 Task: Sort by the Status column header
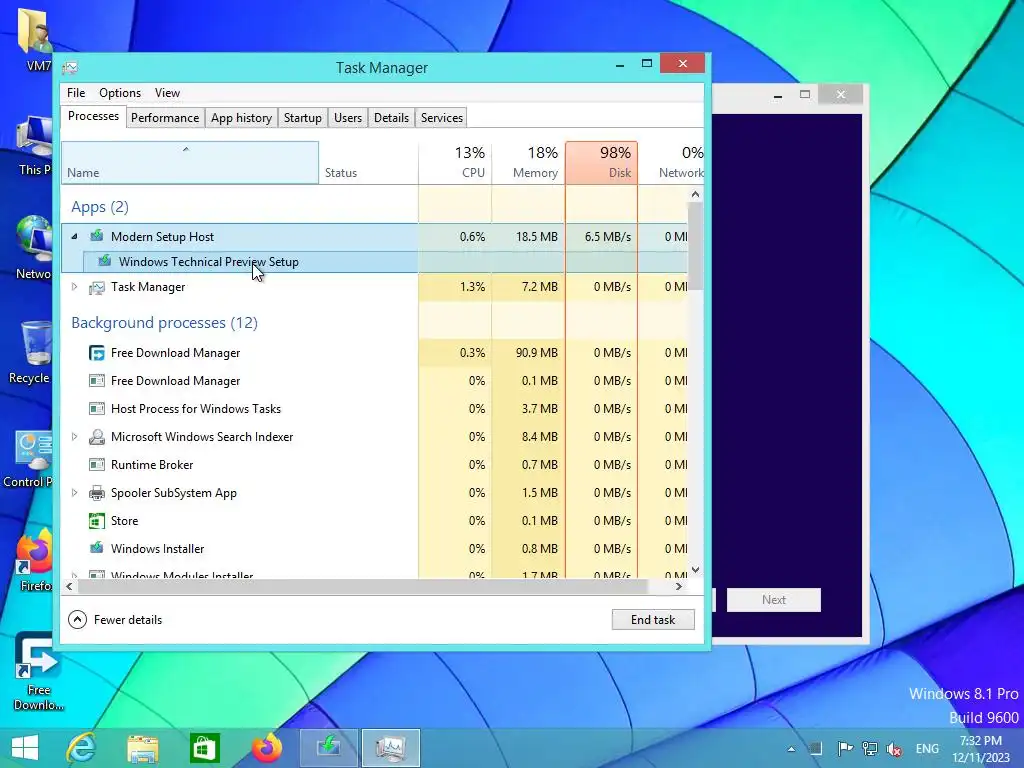click(x=369, y=163)
